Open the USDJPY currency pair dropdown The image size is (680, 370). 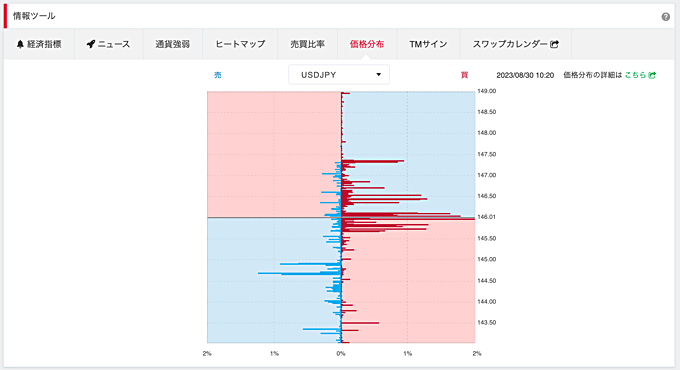coord(339,75)
